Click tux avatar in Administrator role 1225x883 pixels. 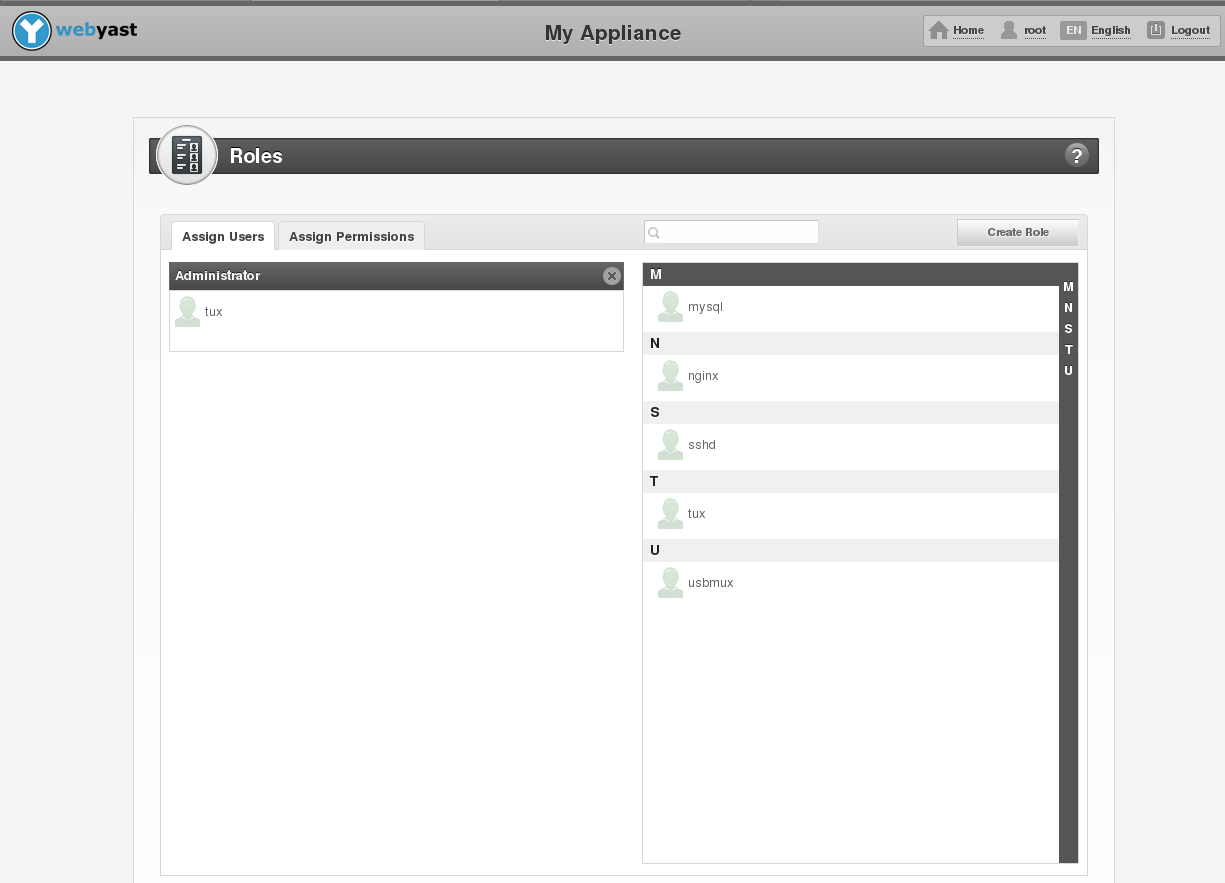tap(187, 312)
